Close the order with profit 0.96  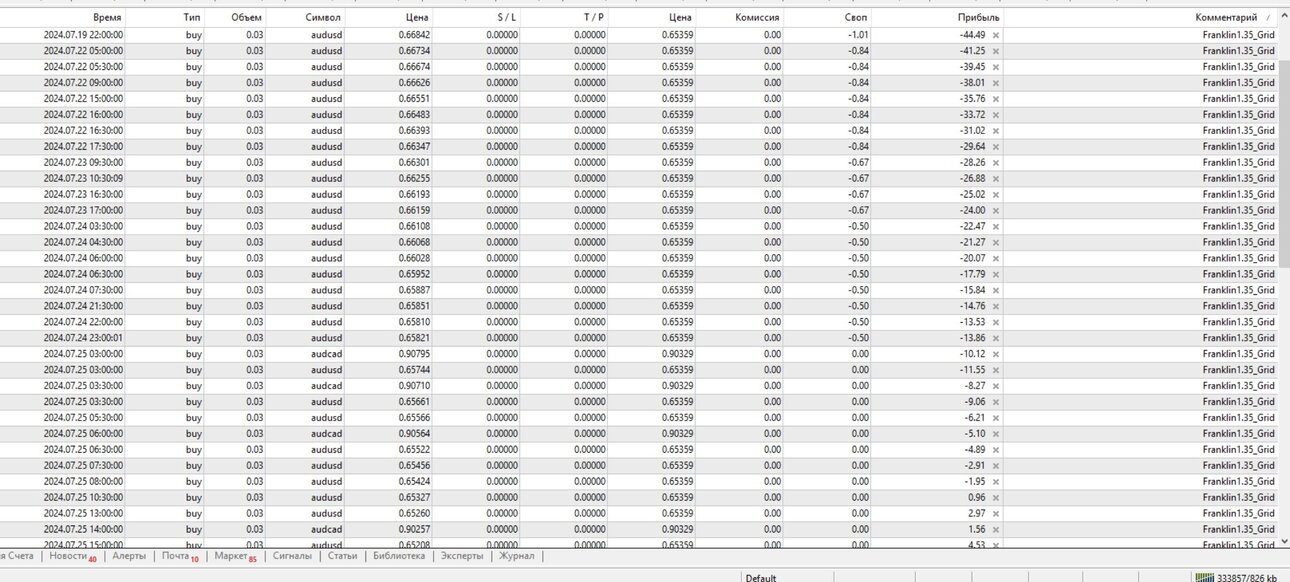[995, 498]
